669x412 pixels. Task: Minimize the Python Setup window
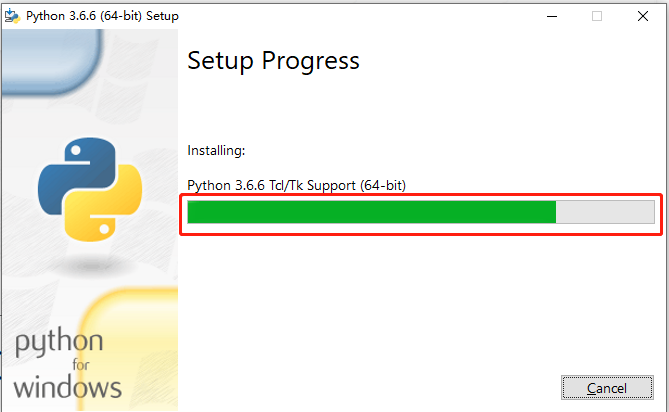point(551,16)
